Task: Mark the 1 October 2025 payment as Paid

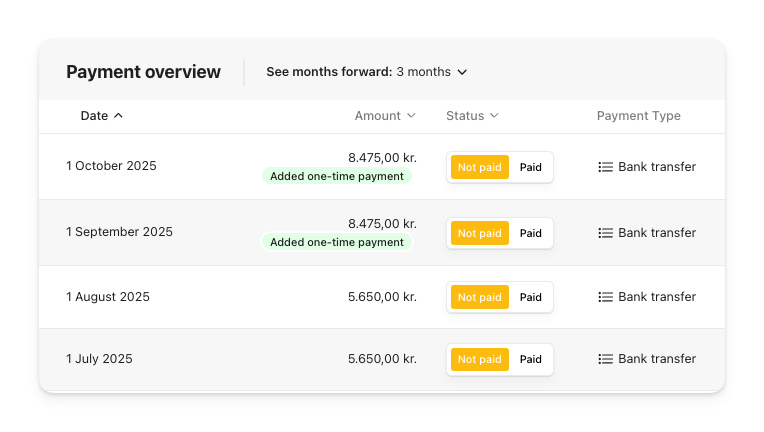Action: [531, 167]
